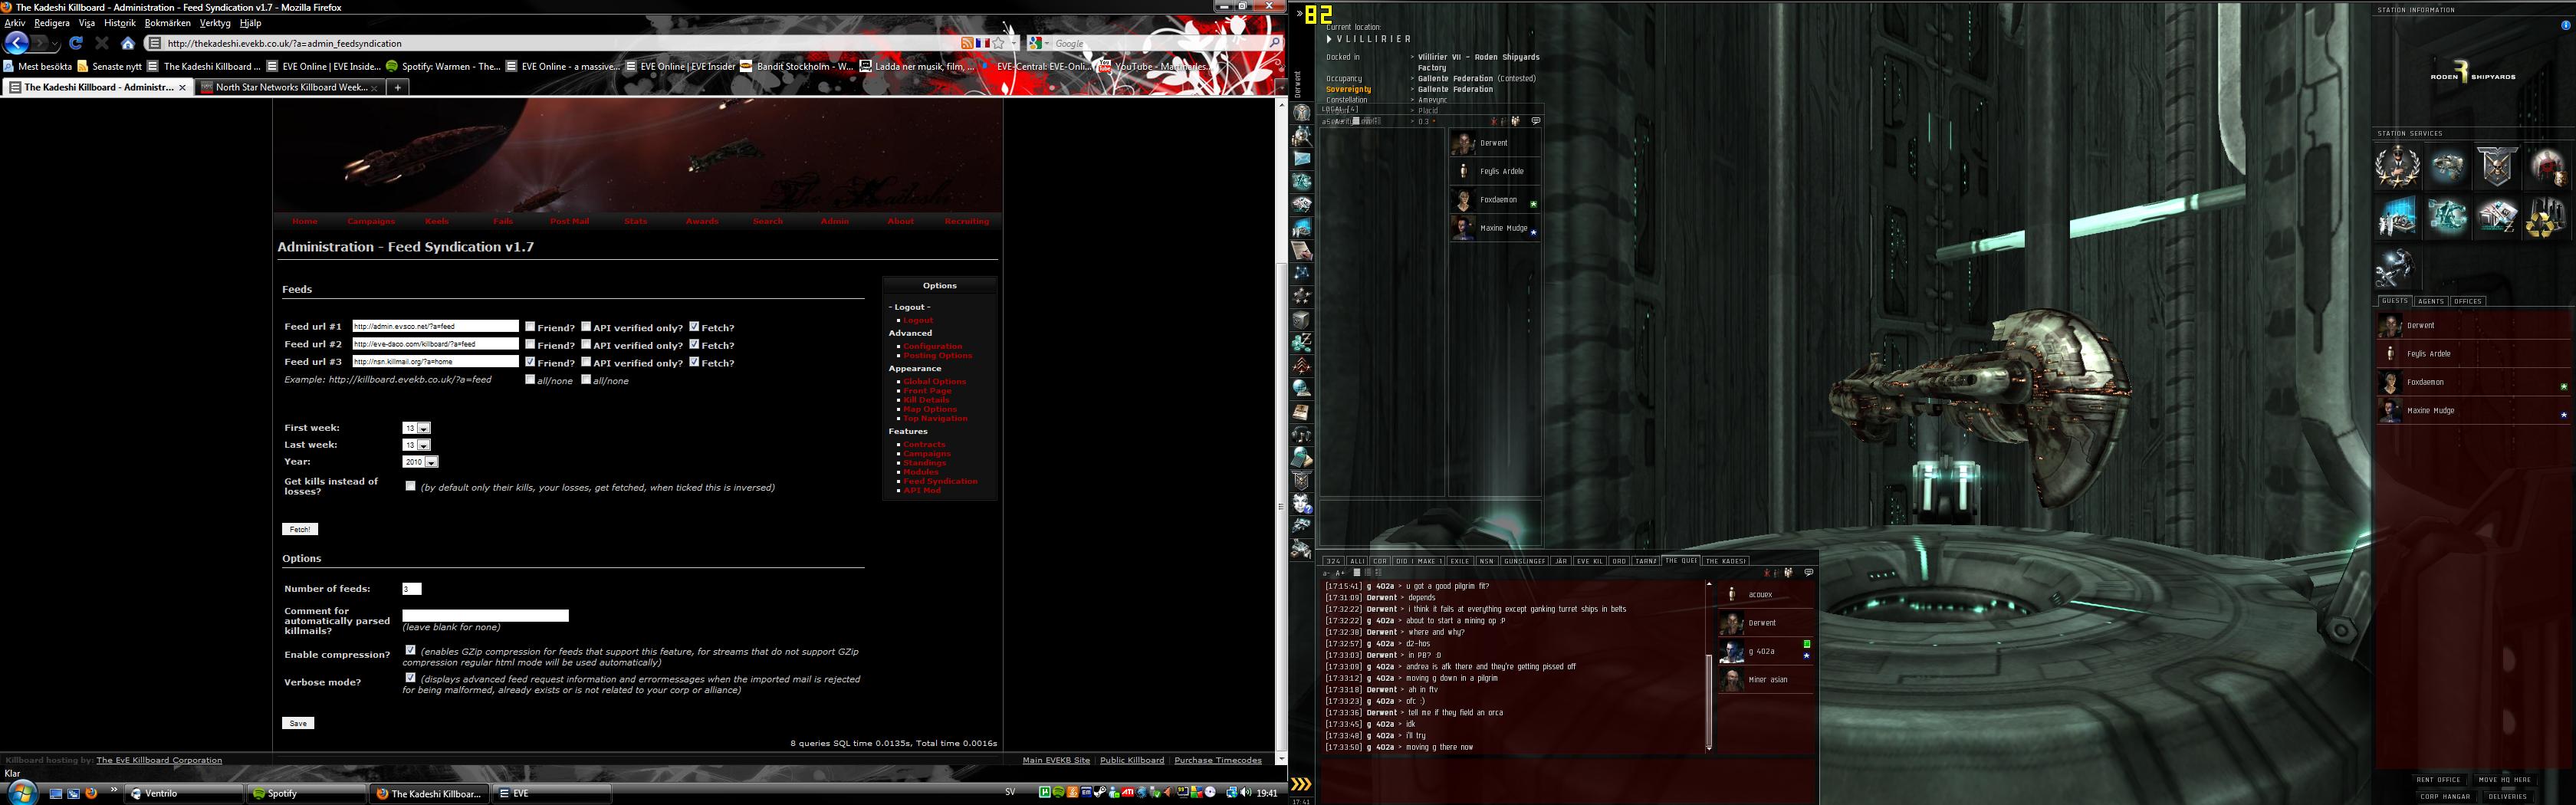Click the Firefox search magnifier icon

coord(1274,43)
